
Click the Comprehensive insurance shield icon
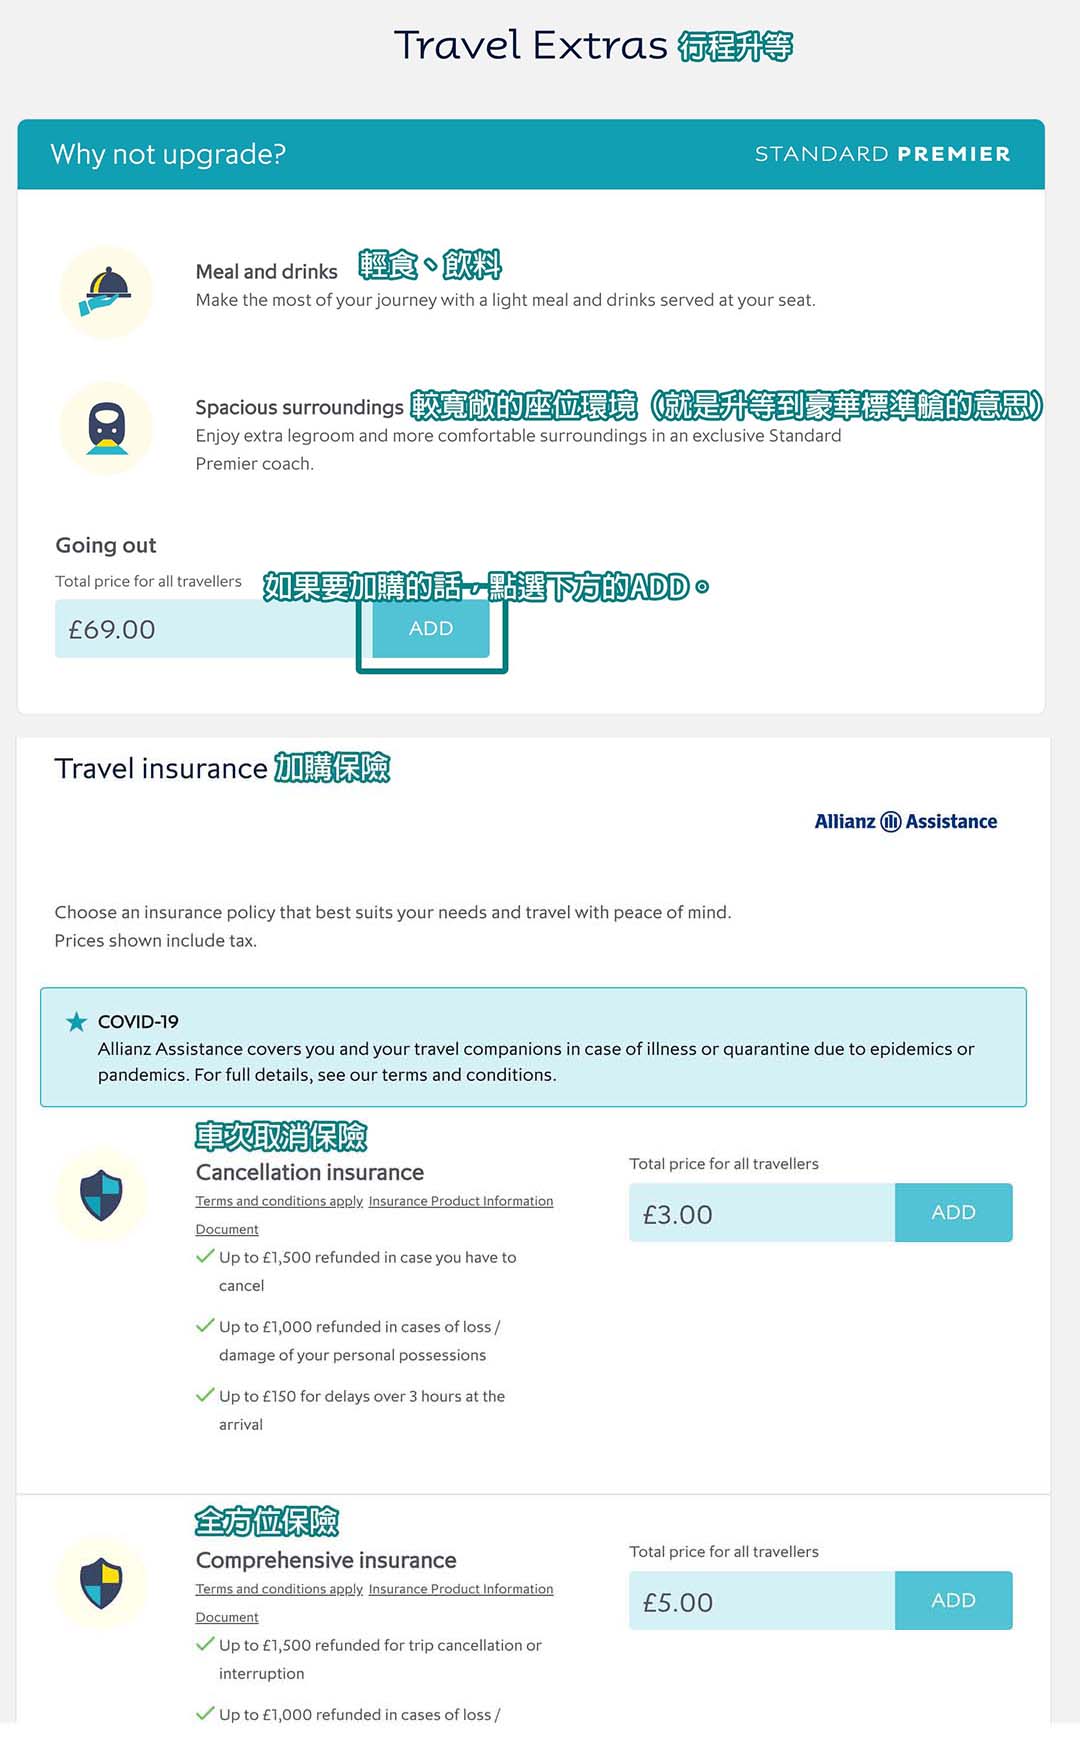point(101,1583)
